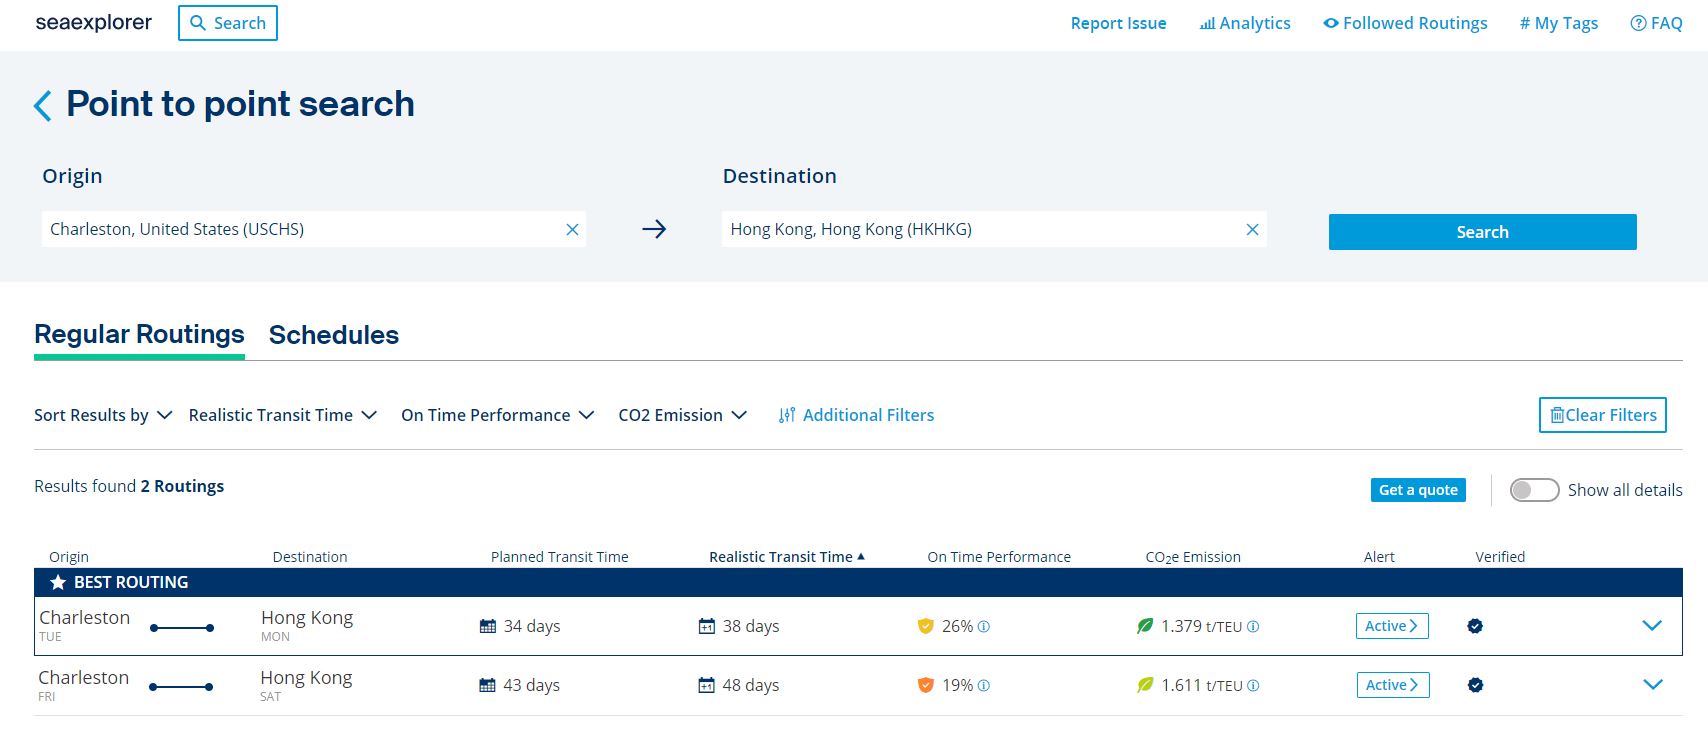
Task: Click the Get a quote button
Action: (x=1417, y=490)
